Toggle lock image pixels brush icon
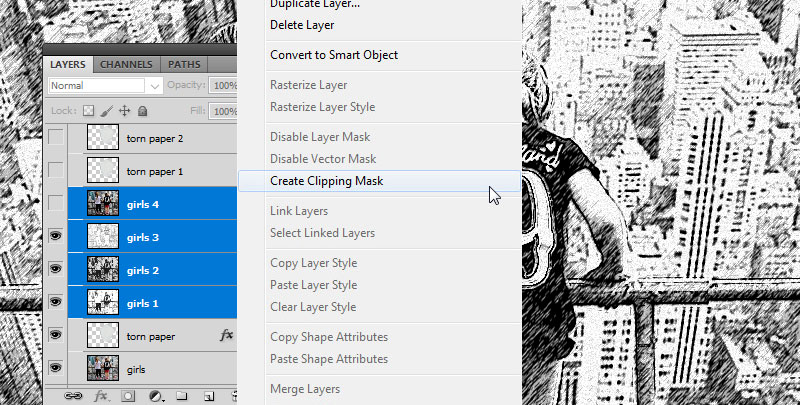 point(106,111)
